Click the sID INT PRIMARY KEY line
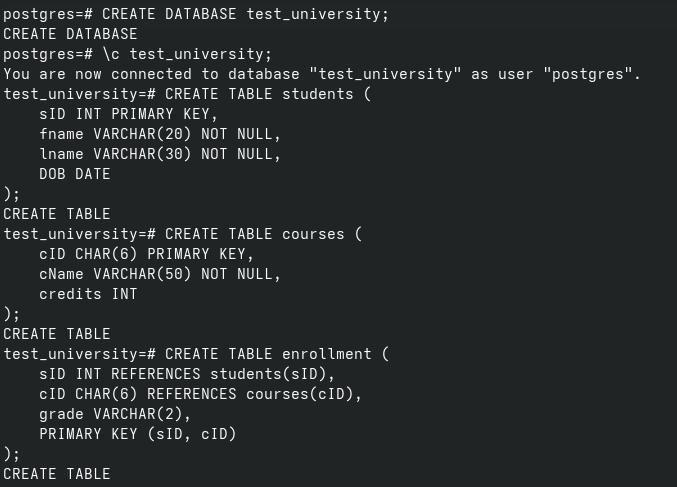Screen dimensions: 677x487 (x=128, y=114)
